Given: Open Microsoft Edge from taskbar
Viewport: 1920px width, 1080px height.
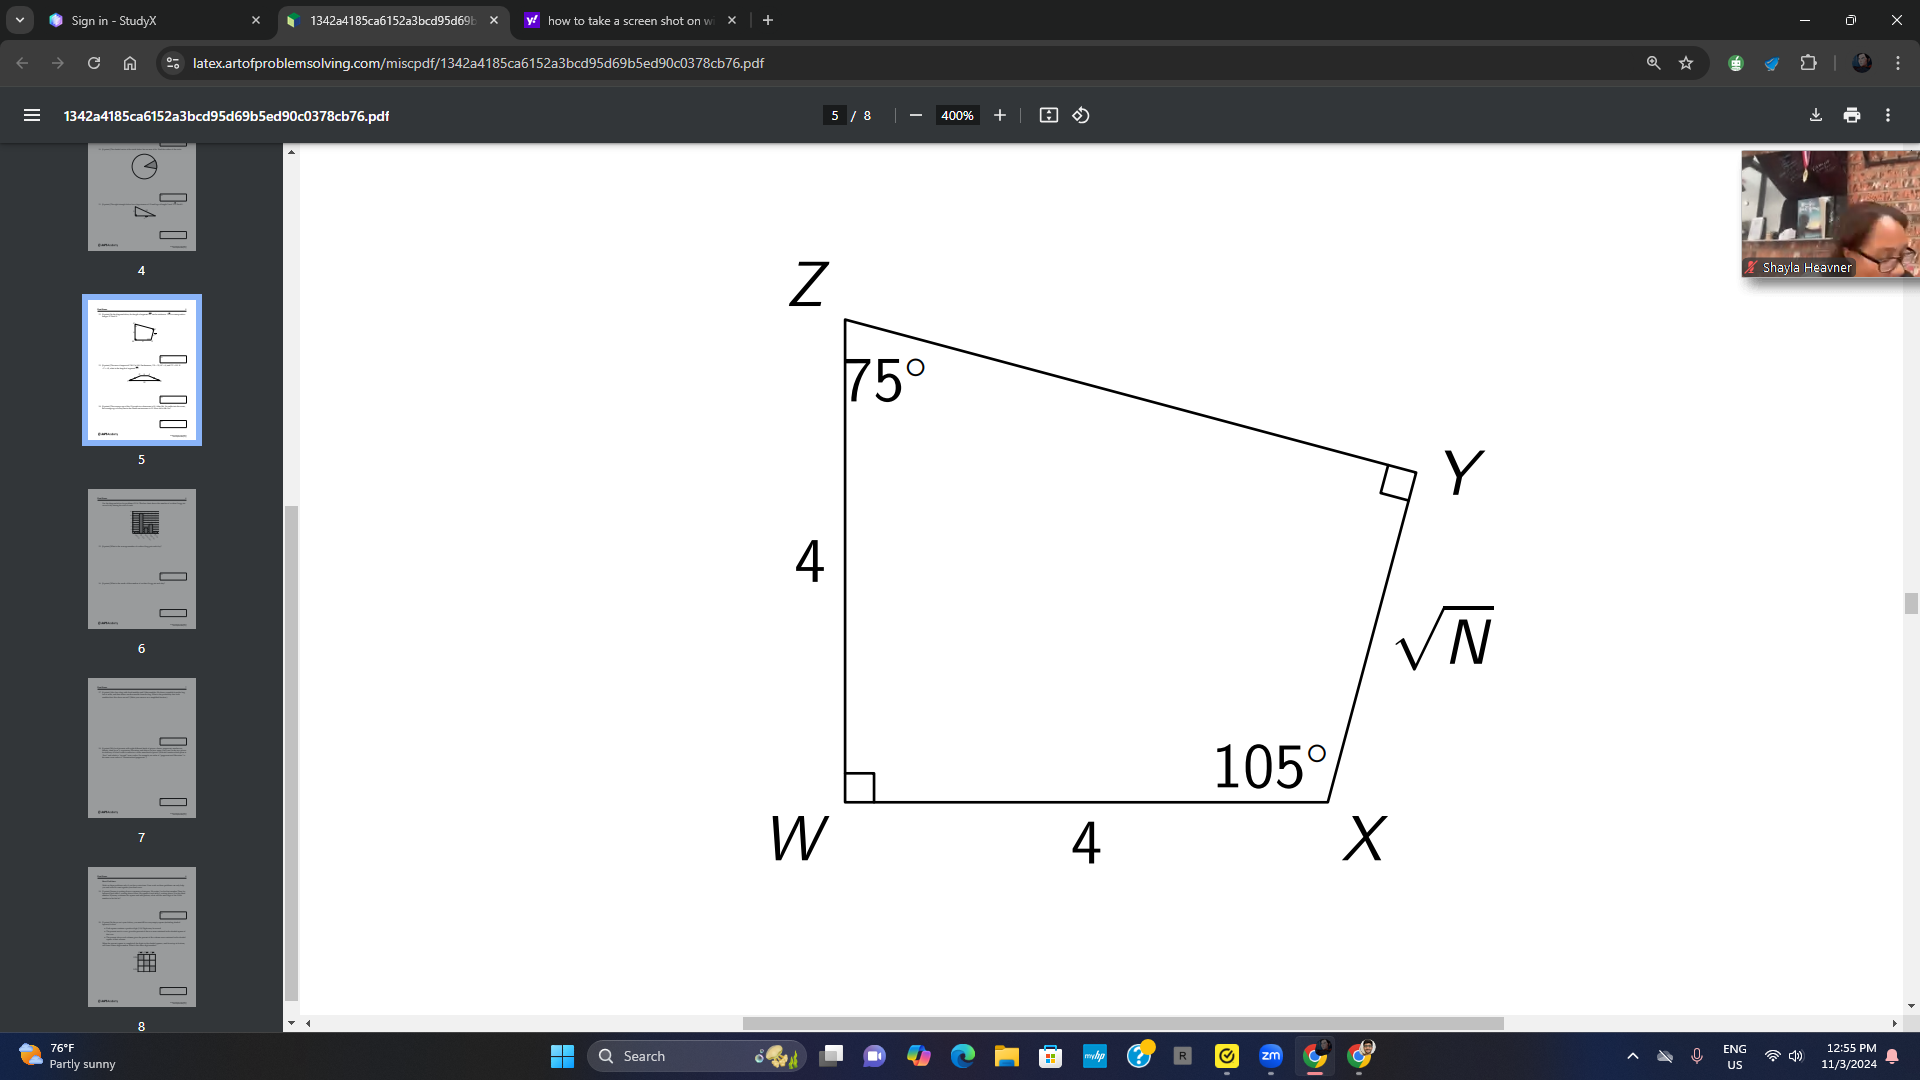Looking at the screenshot, I should click(963, 1056).
